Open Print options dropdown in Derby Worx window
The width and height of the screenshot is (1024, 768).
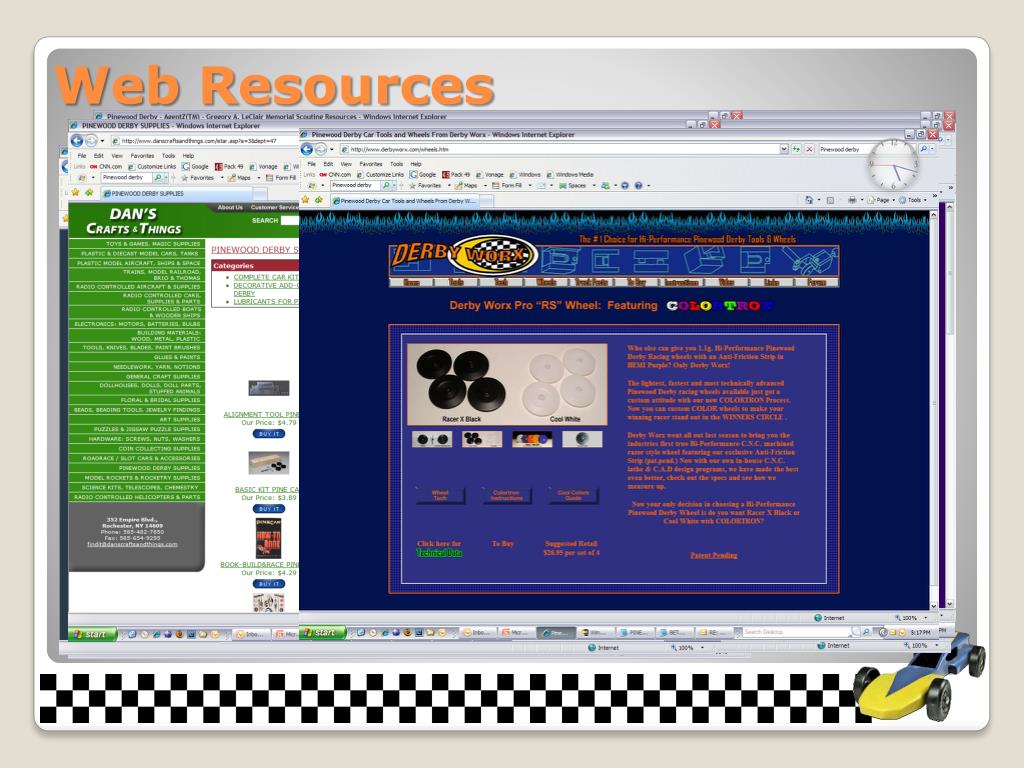pyautogui.click(x=861, y=200)
